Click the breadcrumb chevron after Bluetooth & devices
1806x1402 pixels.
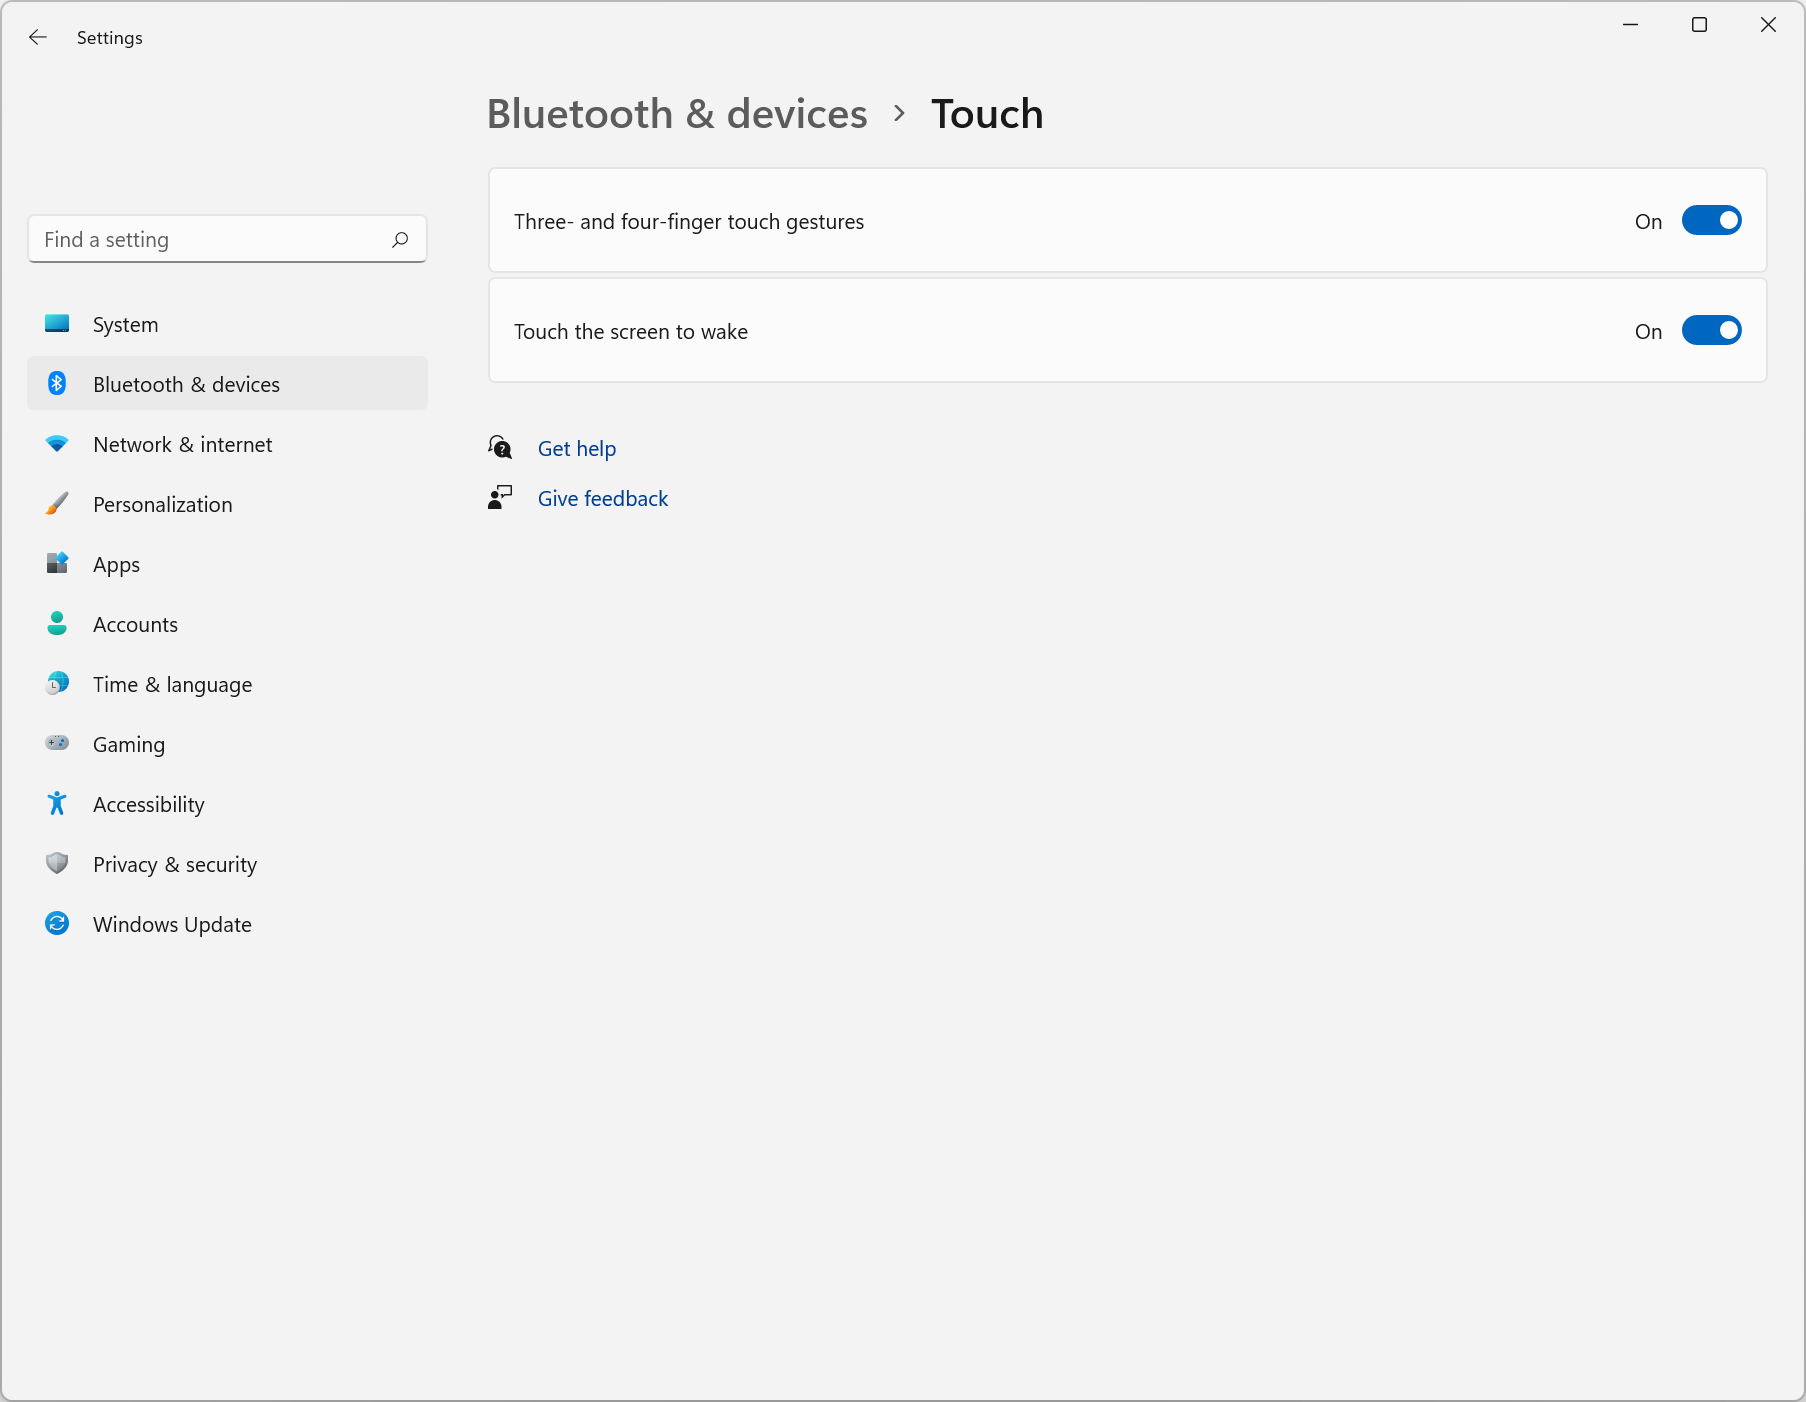coord(898,114)
